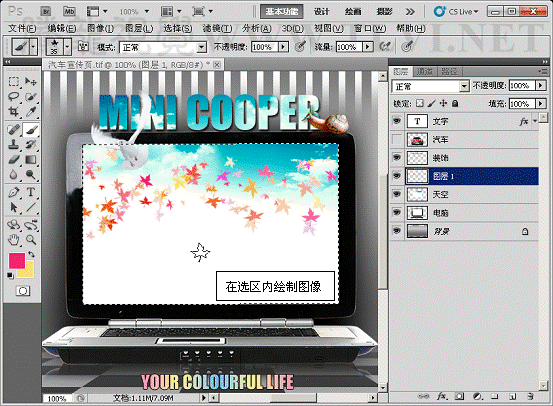Select the Eyedropper tool
Screen dimensions: 553x406
(31, 111)
